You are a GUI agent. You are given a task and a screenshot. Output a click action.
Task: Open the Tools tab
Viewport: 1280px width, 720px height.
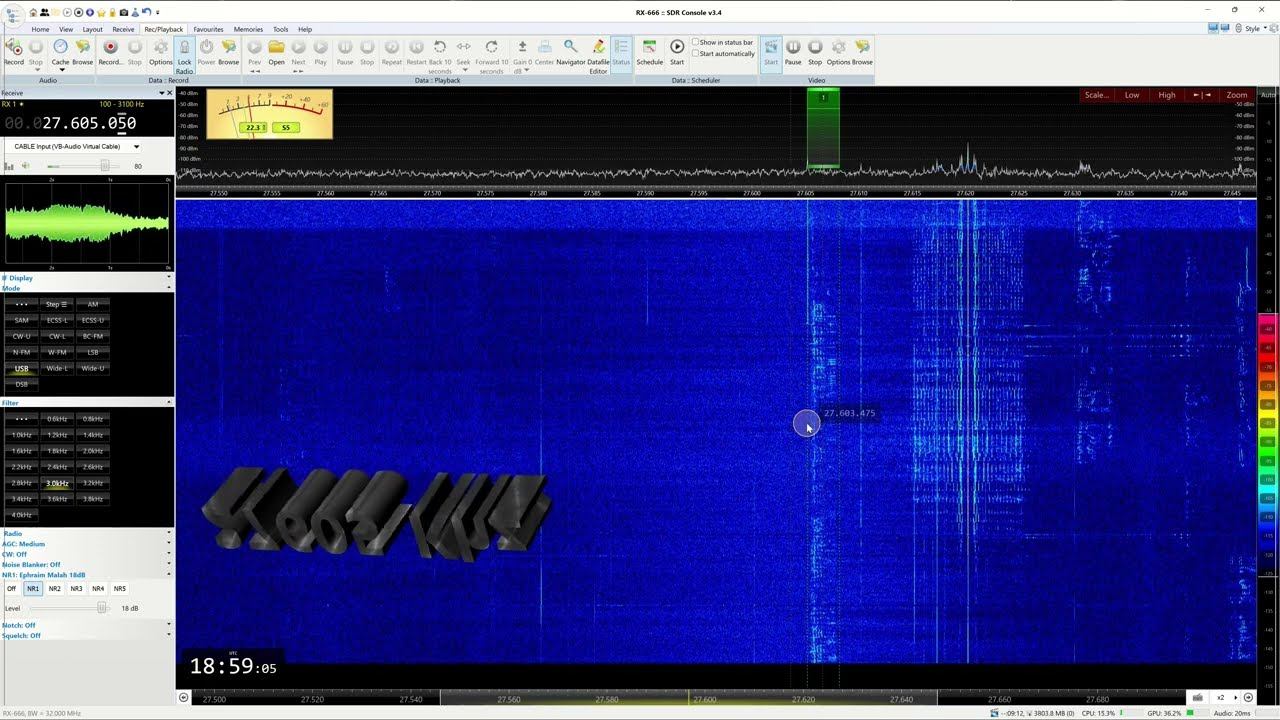coord(281,29)
